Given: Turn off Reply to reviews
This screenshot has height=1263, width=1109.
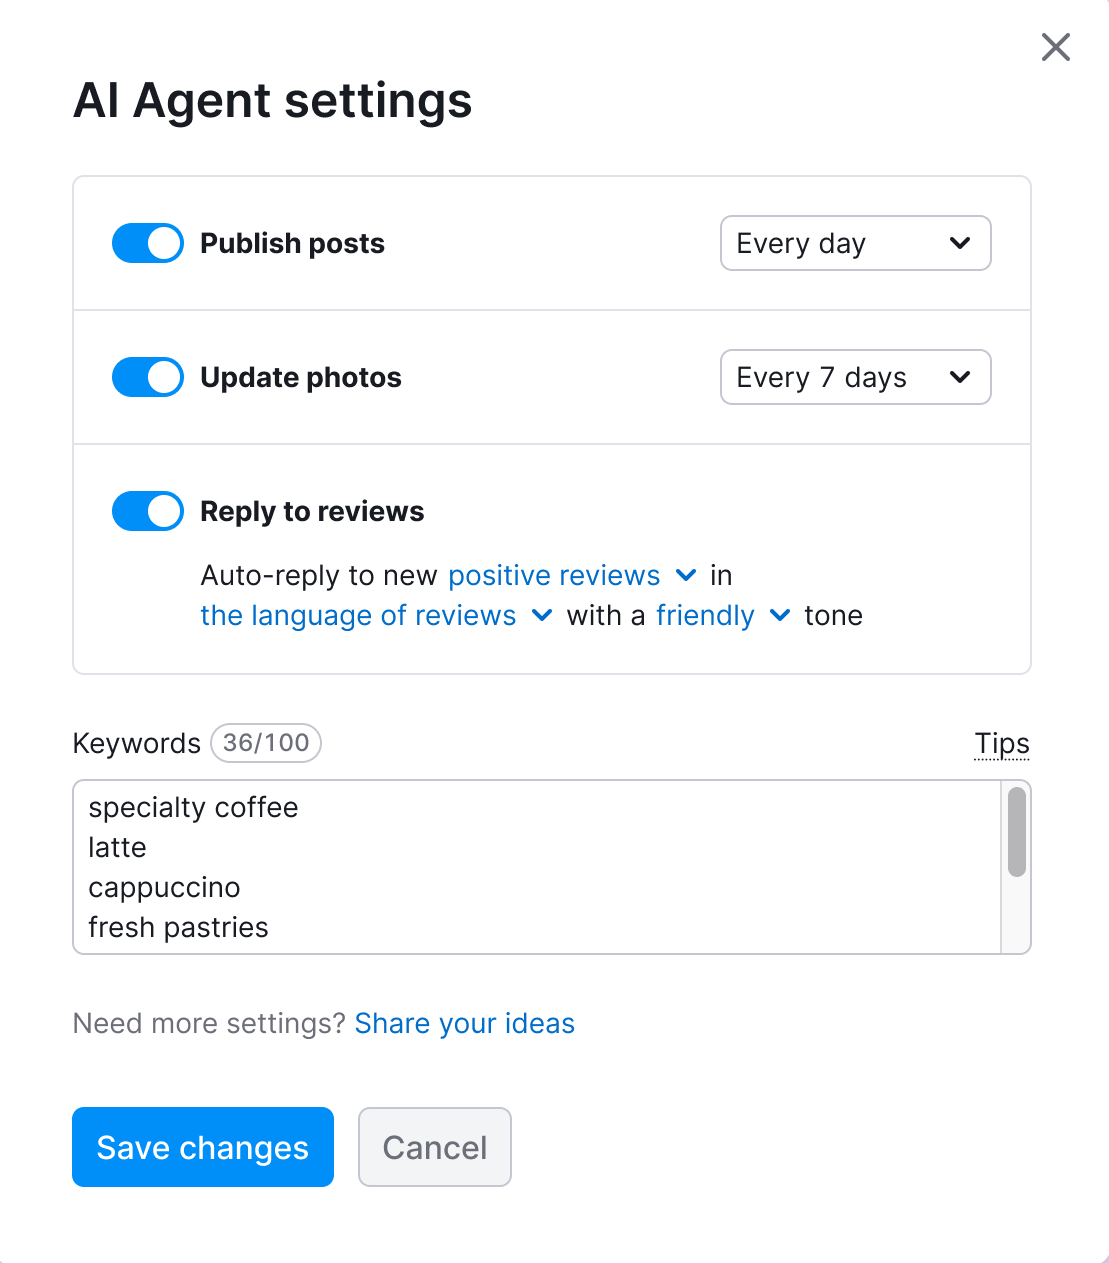Looking at the screenshot, I should [x=147, y=511].
